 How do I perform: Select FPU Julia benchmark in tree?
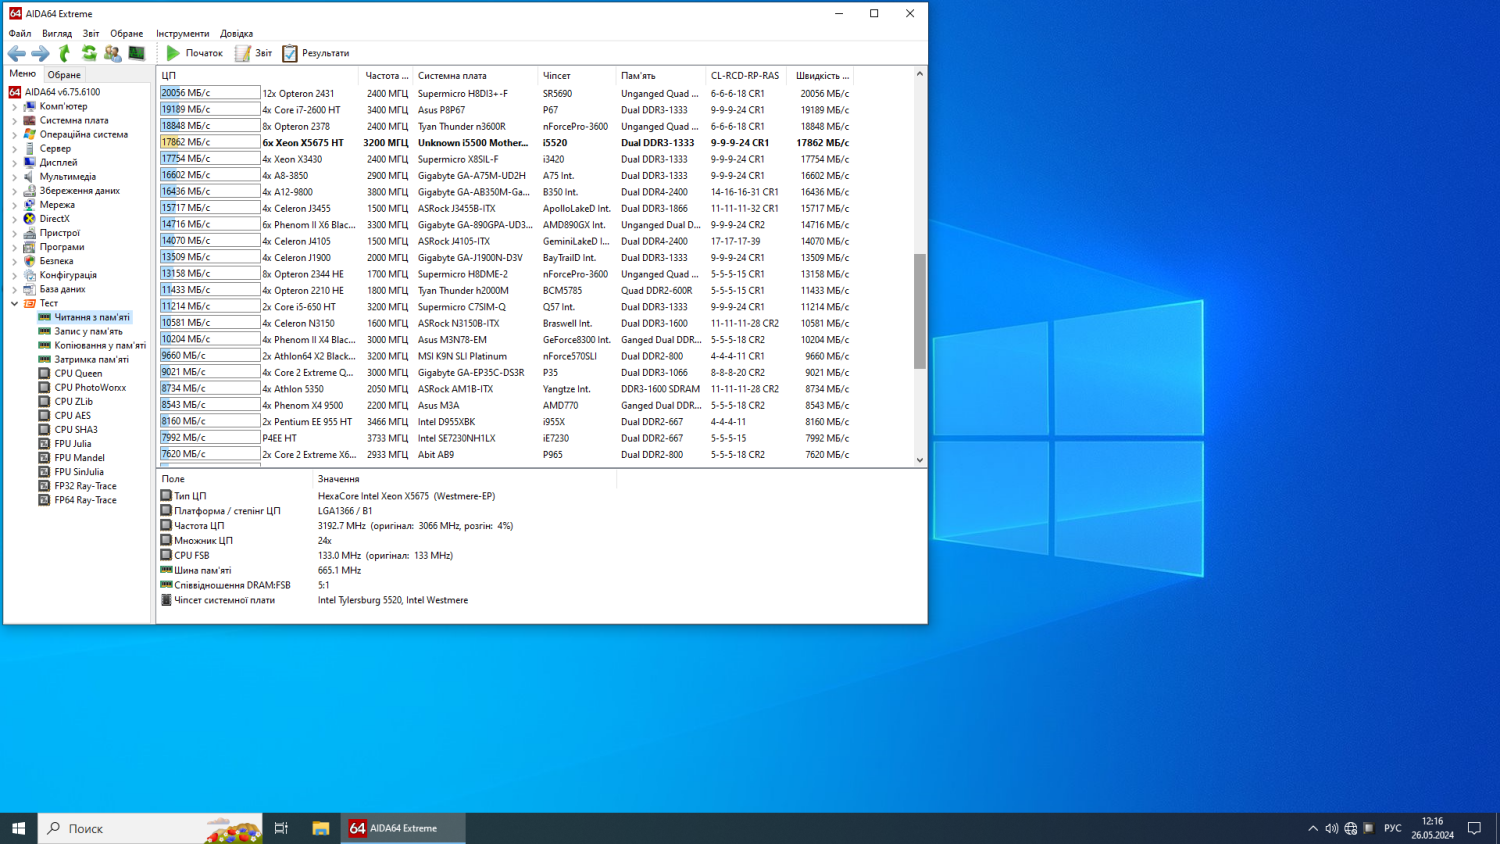(72, 444)
